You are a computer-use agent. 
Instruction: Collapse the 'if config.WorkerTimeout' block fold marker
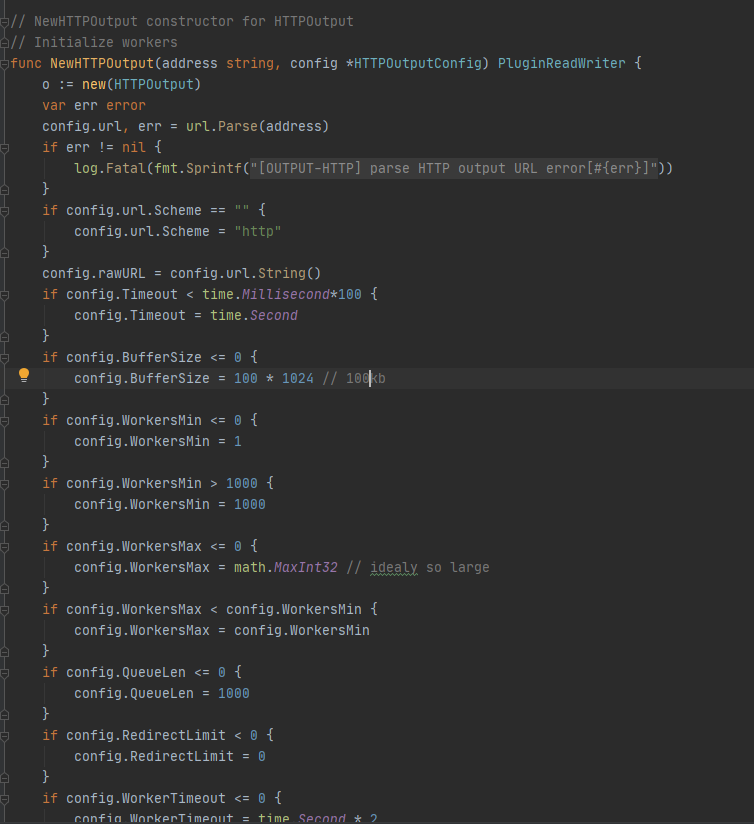(x=4, y=800)
